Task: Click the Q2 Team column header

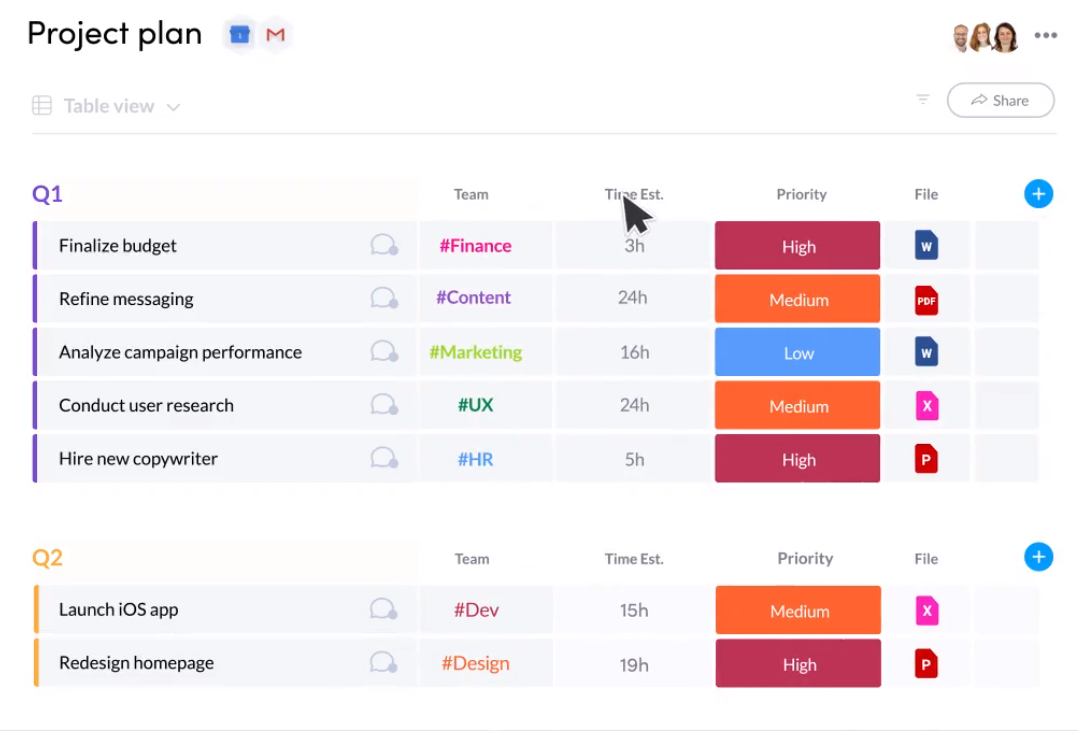Action: (471, 559)
